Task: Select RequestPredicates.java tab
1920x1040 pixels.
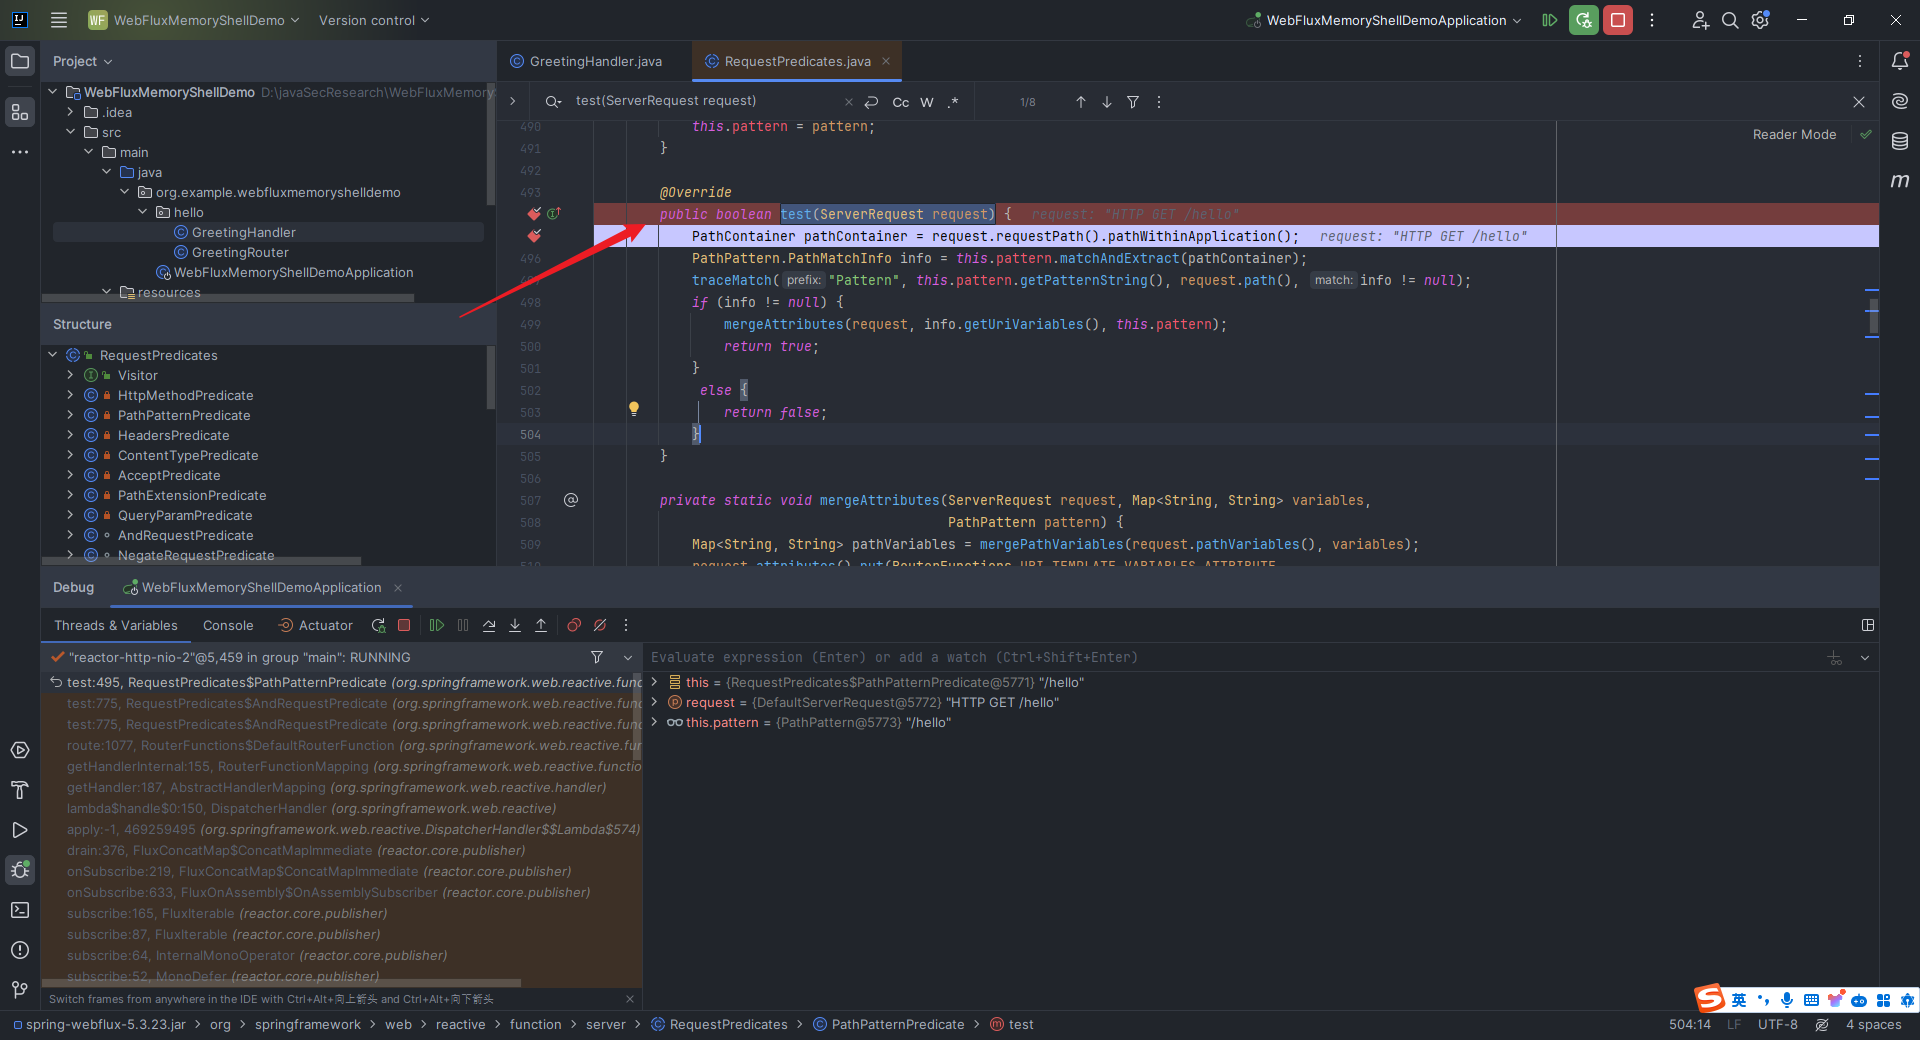Action: [797, 61]
